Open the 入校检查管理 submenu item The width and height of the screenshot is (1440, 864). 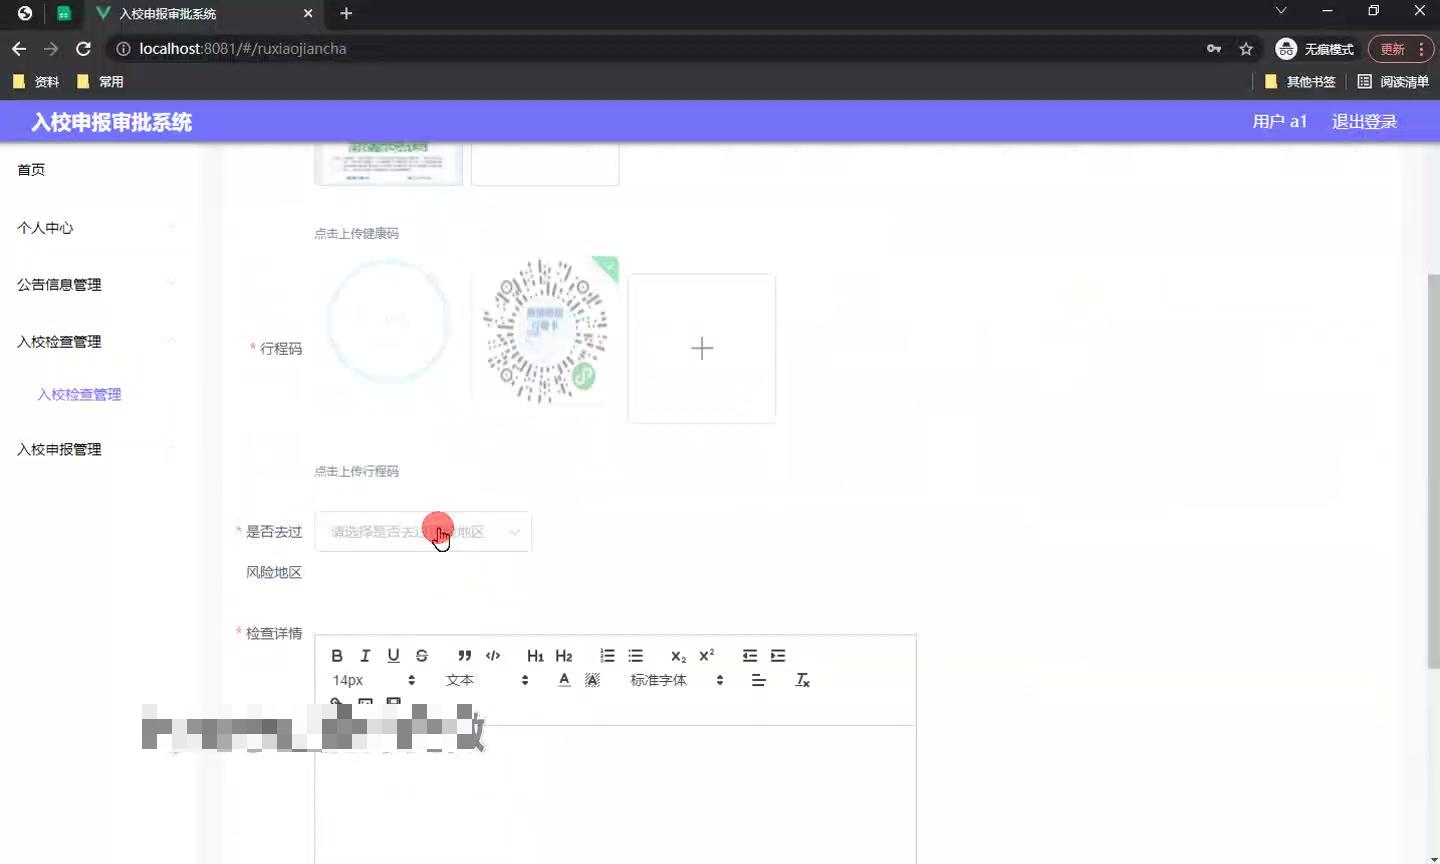79,395
